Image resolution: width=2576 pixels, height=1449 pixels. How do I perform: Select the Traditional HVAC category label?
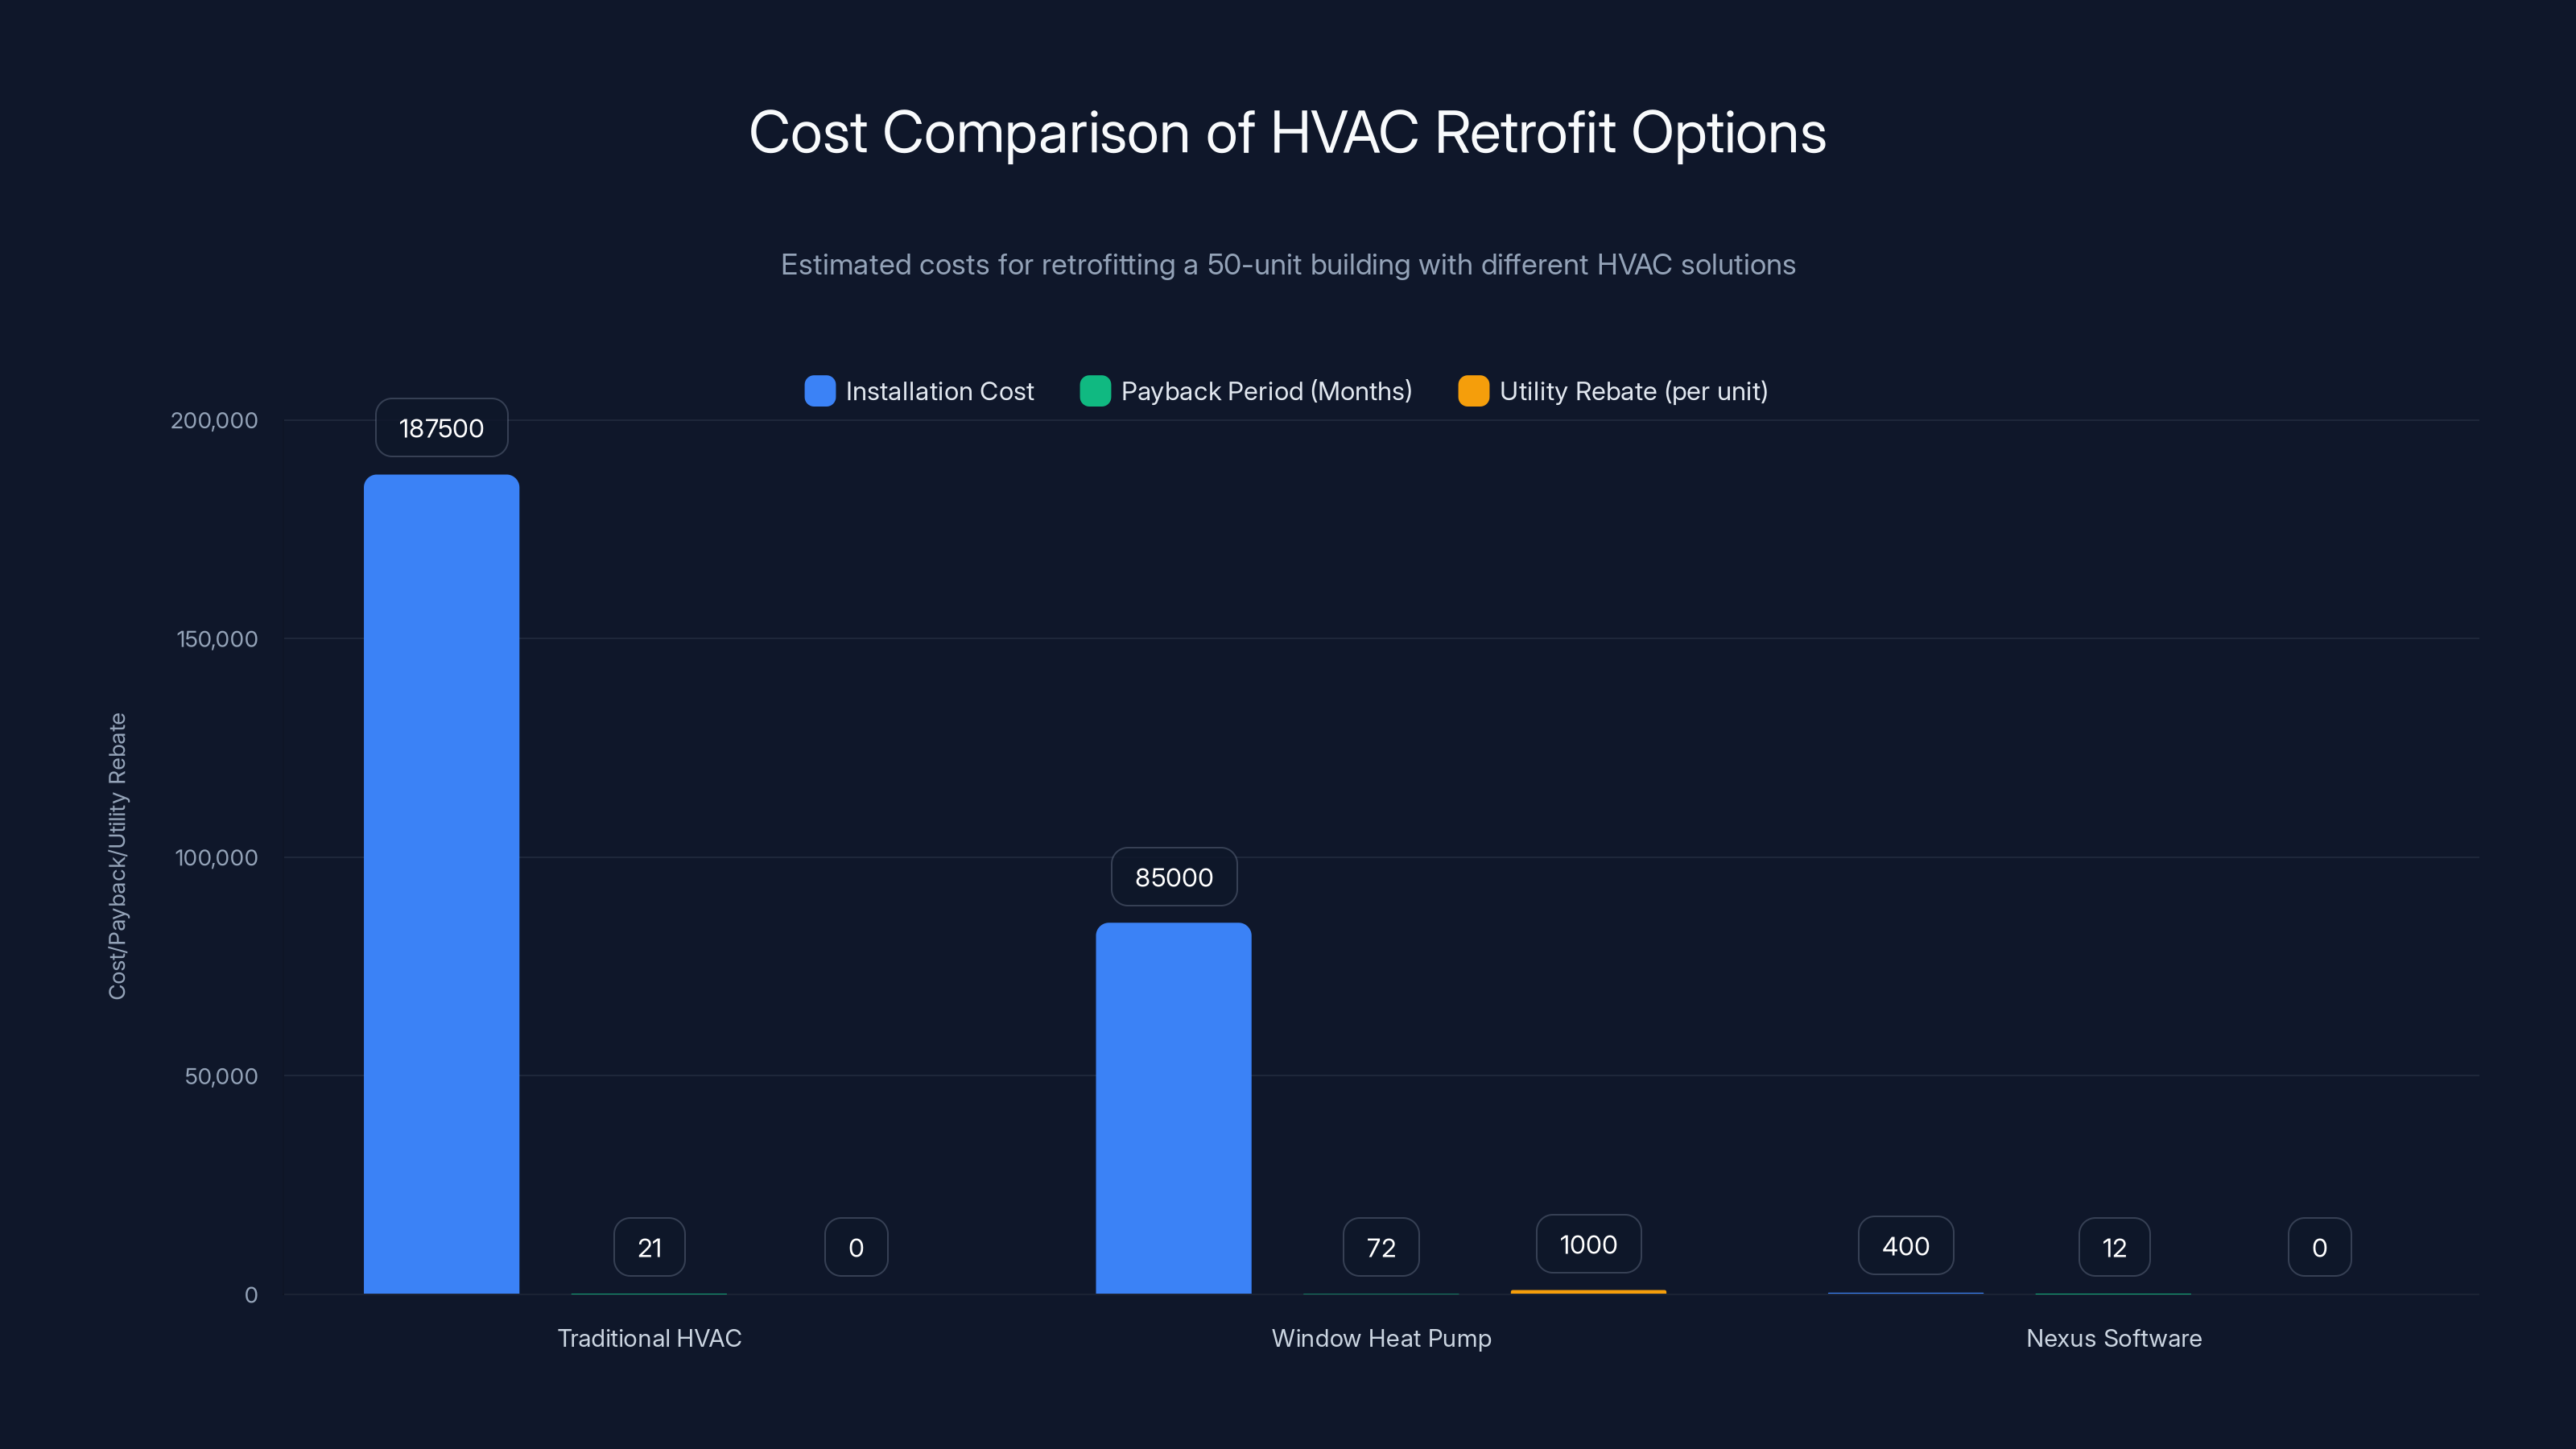pyautogui.click(x=649, y=1338)
